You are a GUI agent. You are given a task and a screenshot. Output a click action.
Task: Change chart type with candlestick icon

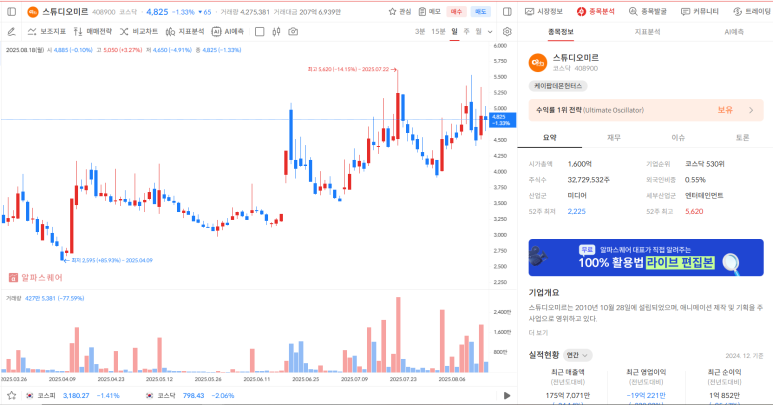(276, 32)
